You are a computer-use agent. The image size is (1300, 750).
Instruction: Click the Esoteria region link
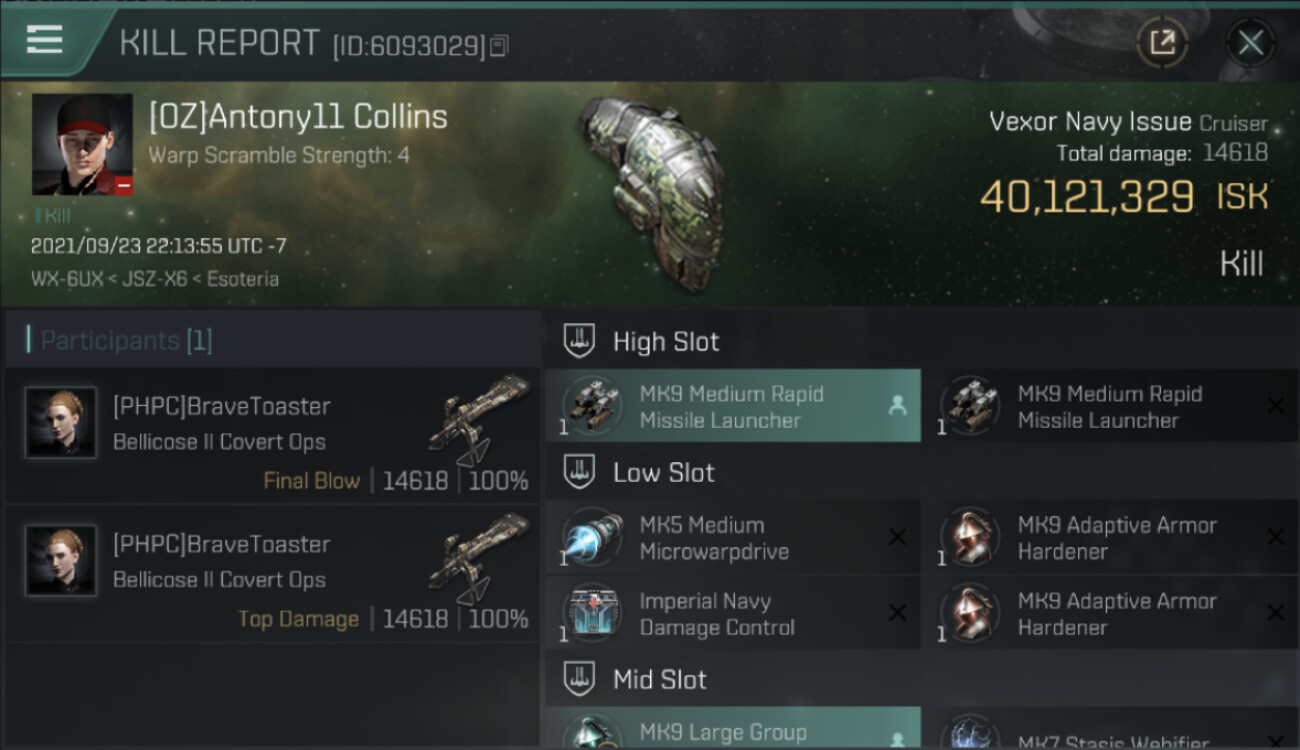click(243, 279)
